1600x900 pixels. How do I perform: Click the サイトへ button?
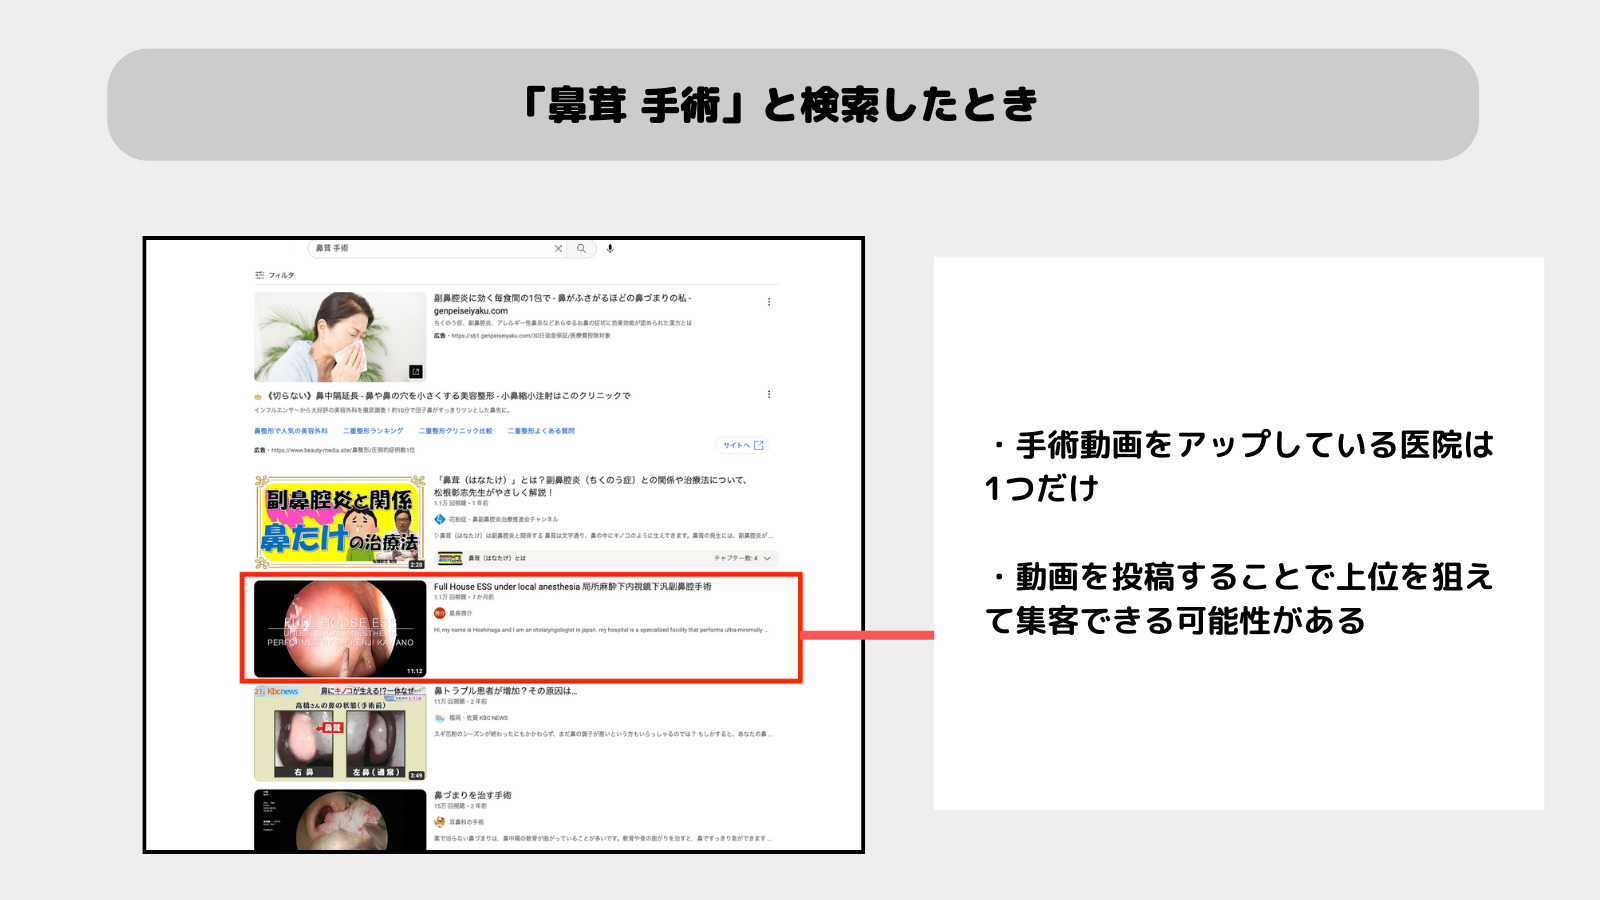pyautogui.click(x=742, y=445)
